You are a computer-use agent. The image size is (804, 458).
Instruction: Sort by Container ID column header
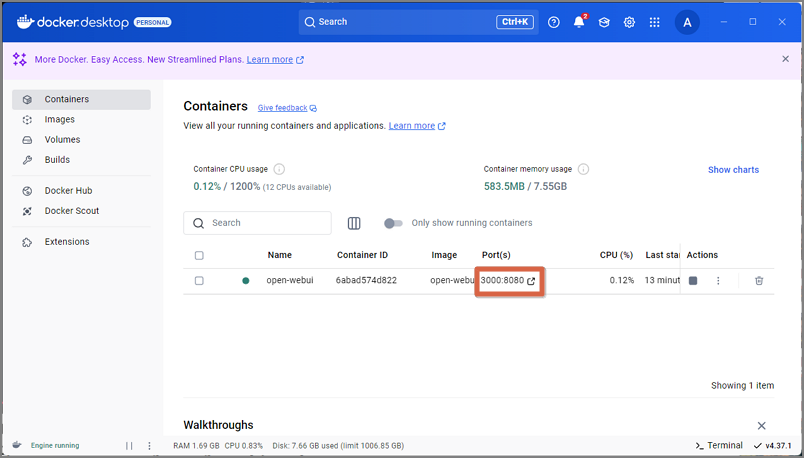pos(362,255)
